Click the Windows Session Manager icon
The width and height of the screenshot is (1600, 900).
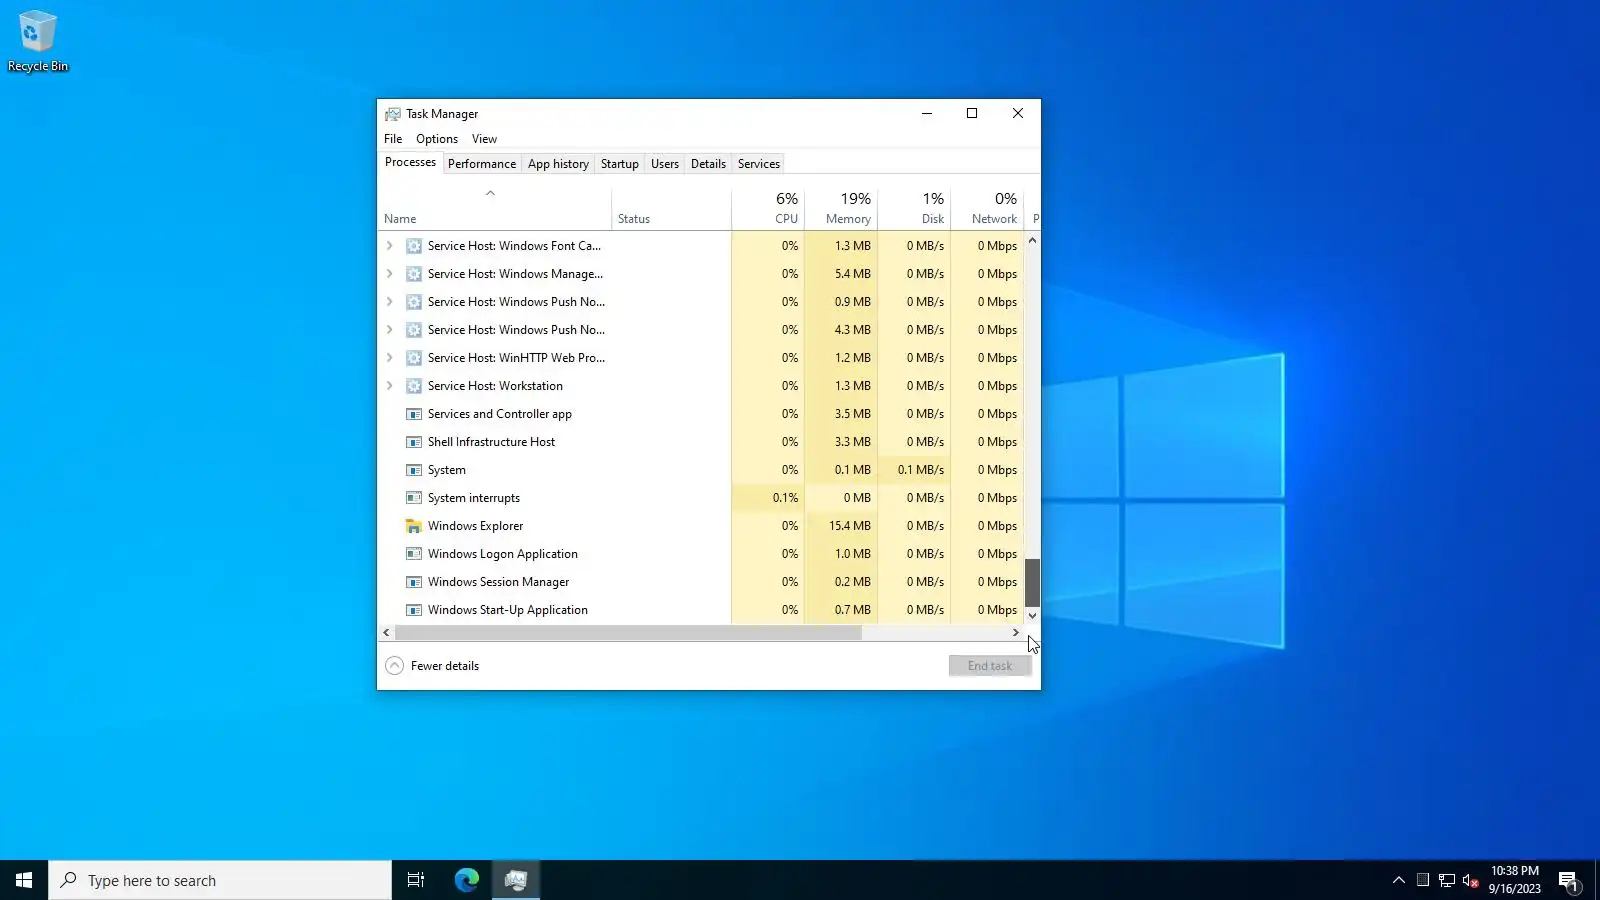point(413,582)
